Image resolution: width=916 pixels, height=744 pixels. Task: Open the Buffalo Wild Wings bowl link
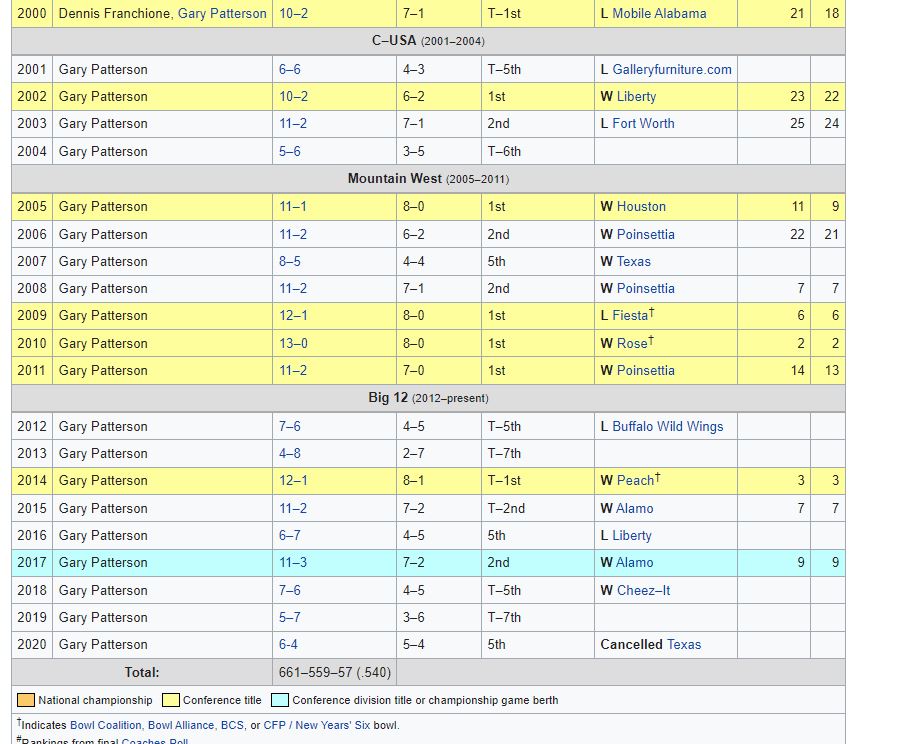(x=668, y=426)
